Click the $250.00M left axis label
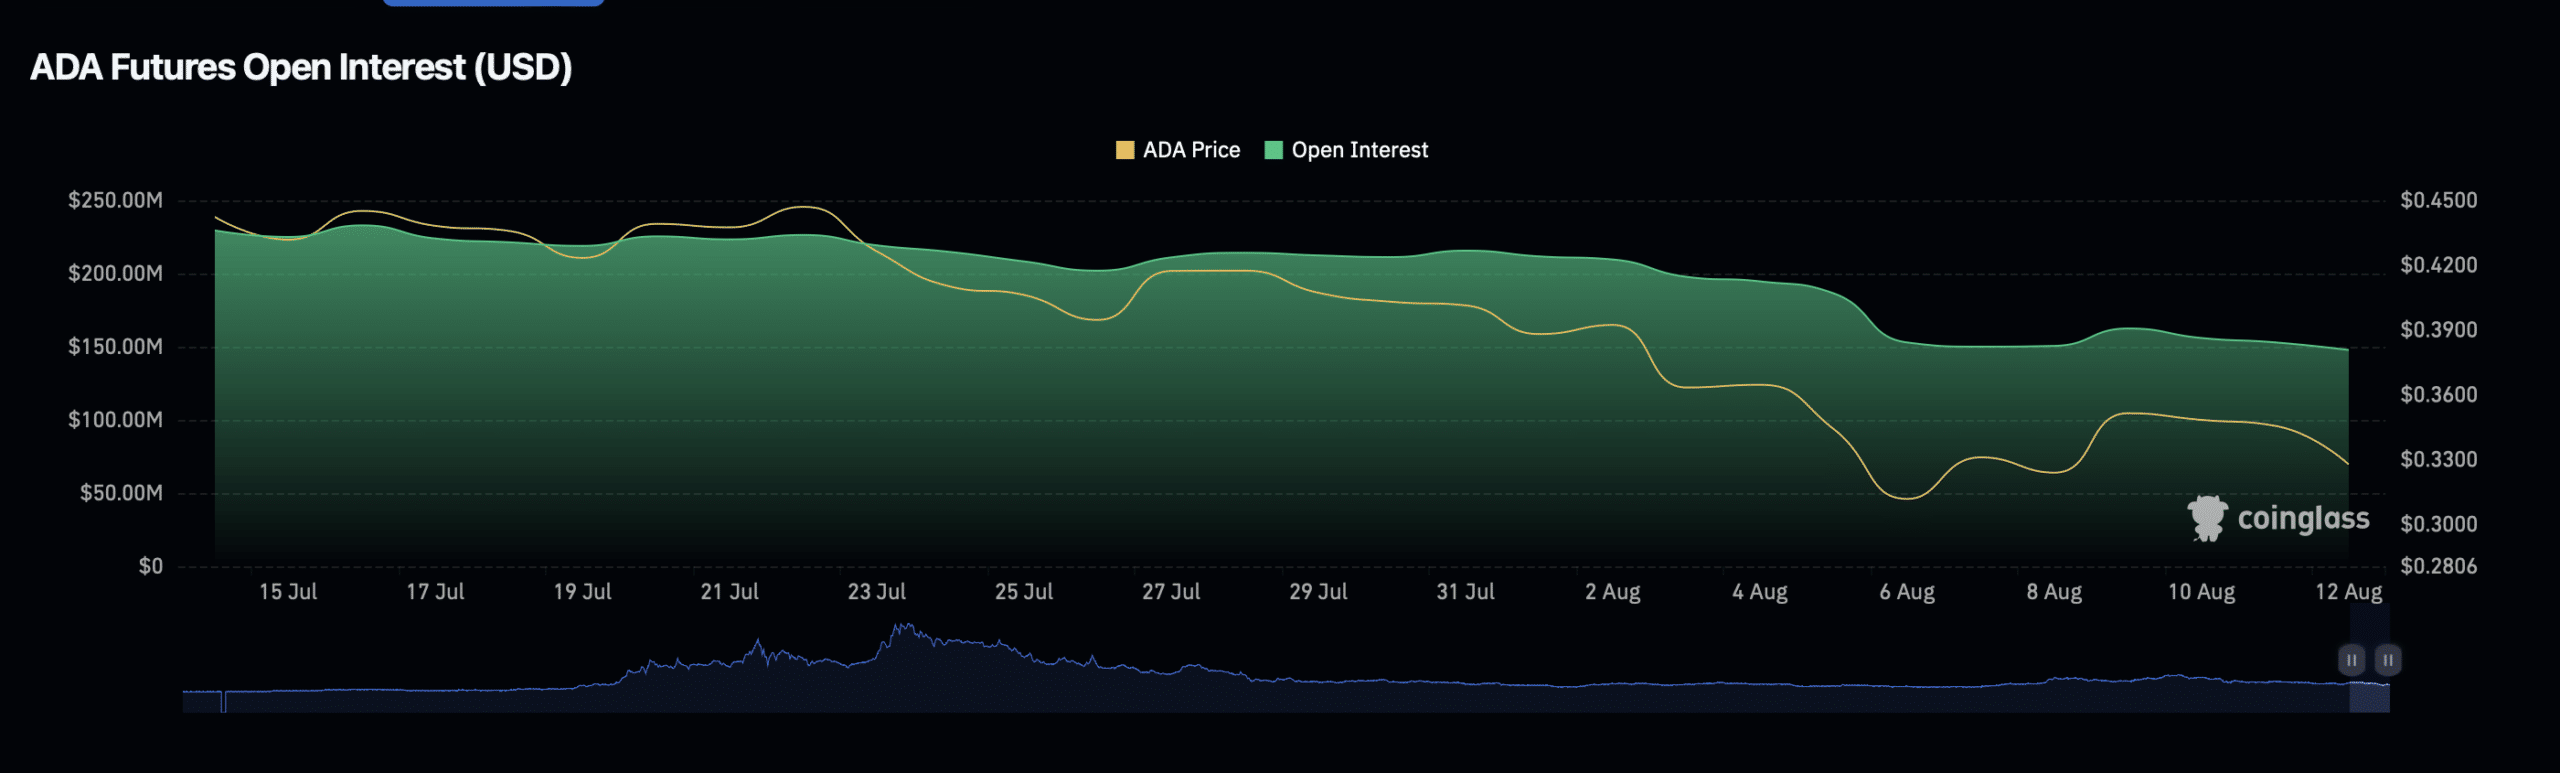2560x773 pixels. click(x=115, y=200)
